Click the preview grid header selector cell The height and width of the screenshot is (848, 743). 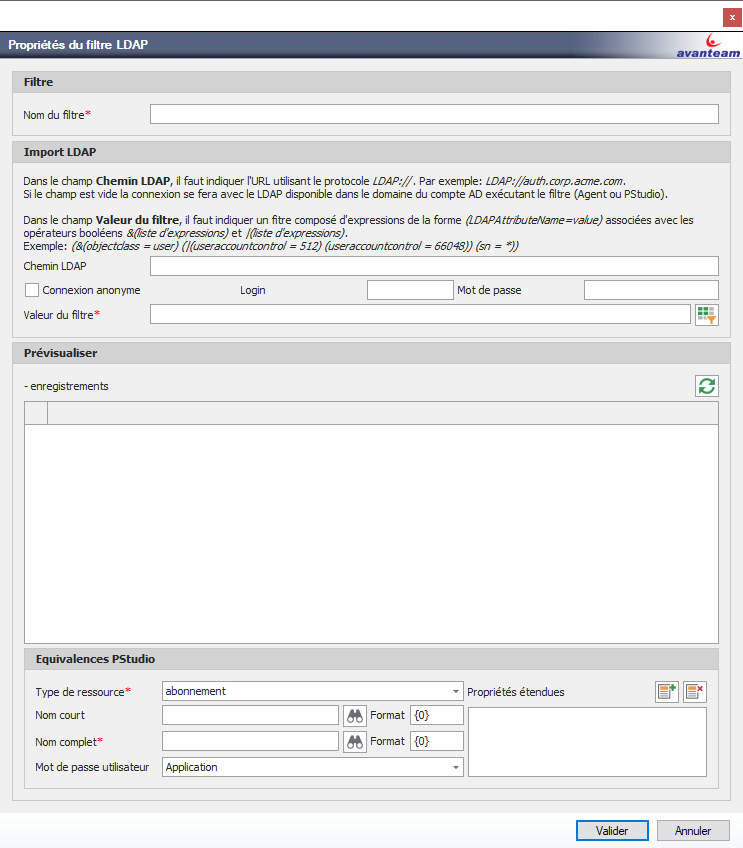(x=36, y=413)
